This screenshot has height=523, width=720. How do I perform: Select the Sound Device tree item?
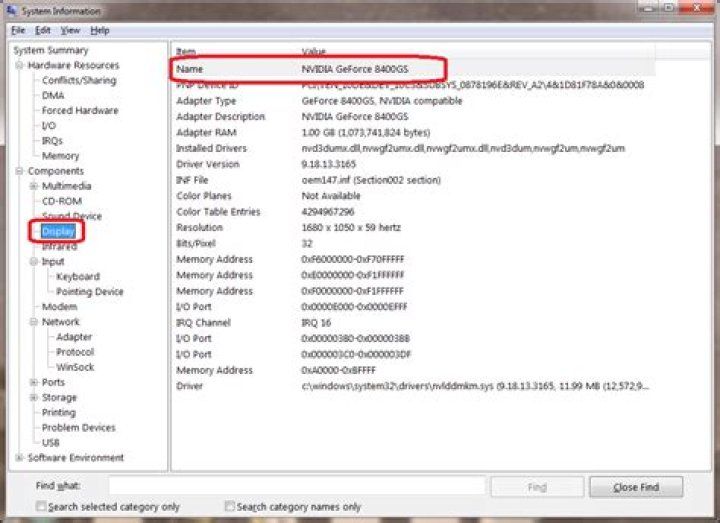click(x=72, y=216)
